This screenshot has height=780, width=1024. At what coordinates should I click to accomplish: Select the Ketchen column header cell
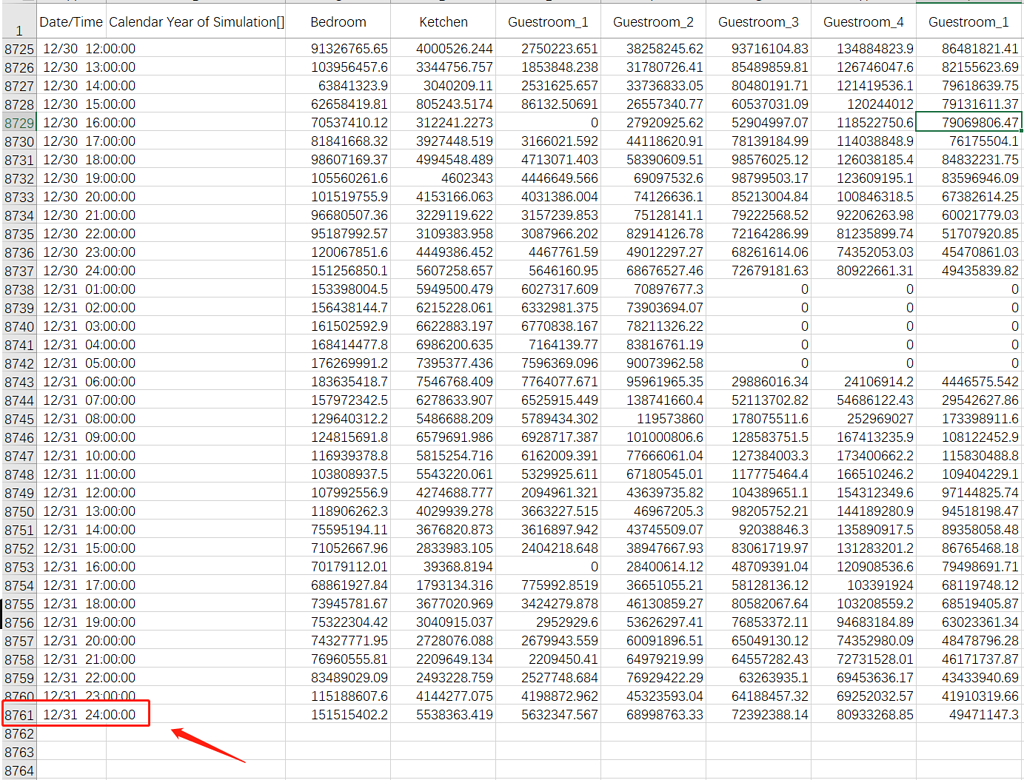click(x=443, y=22)
